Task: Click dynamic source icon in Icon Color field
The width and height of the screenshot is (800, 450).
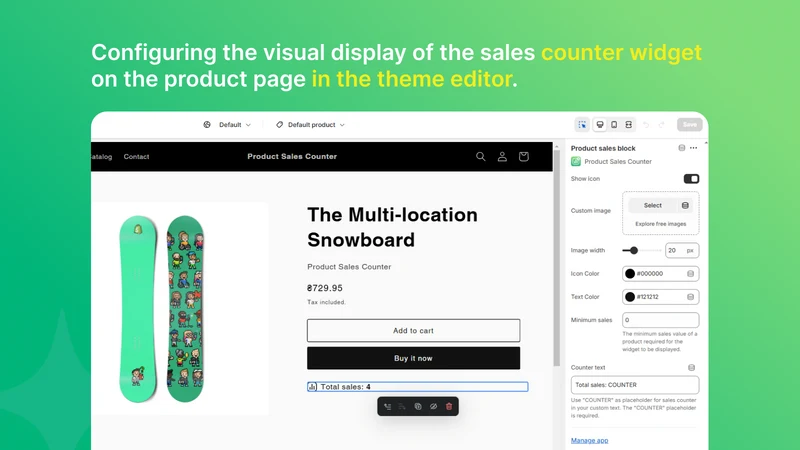Action: 690,273
